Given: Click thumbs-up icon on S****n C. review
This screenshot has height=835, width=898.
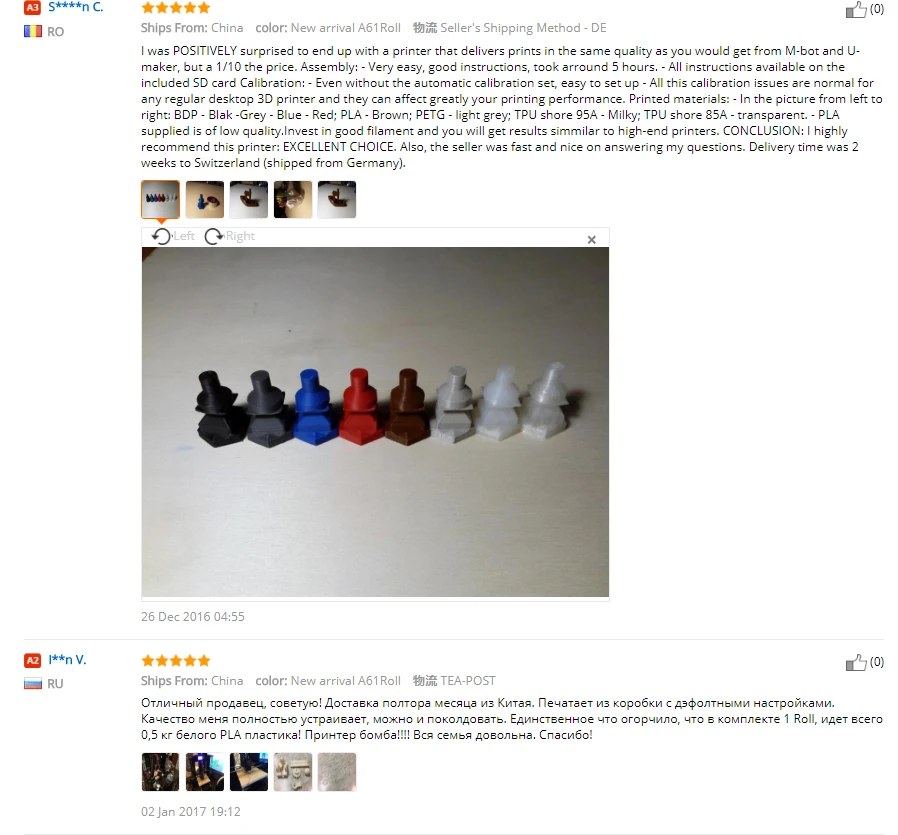Looking at the screenshot, I should [856, 10].
